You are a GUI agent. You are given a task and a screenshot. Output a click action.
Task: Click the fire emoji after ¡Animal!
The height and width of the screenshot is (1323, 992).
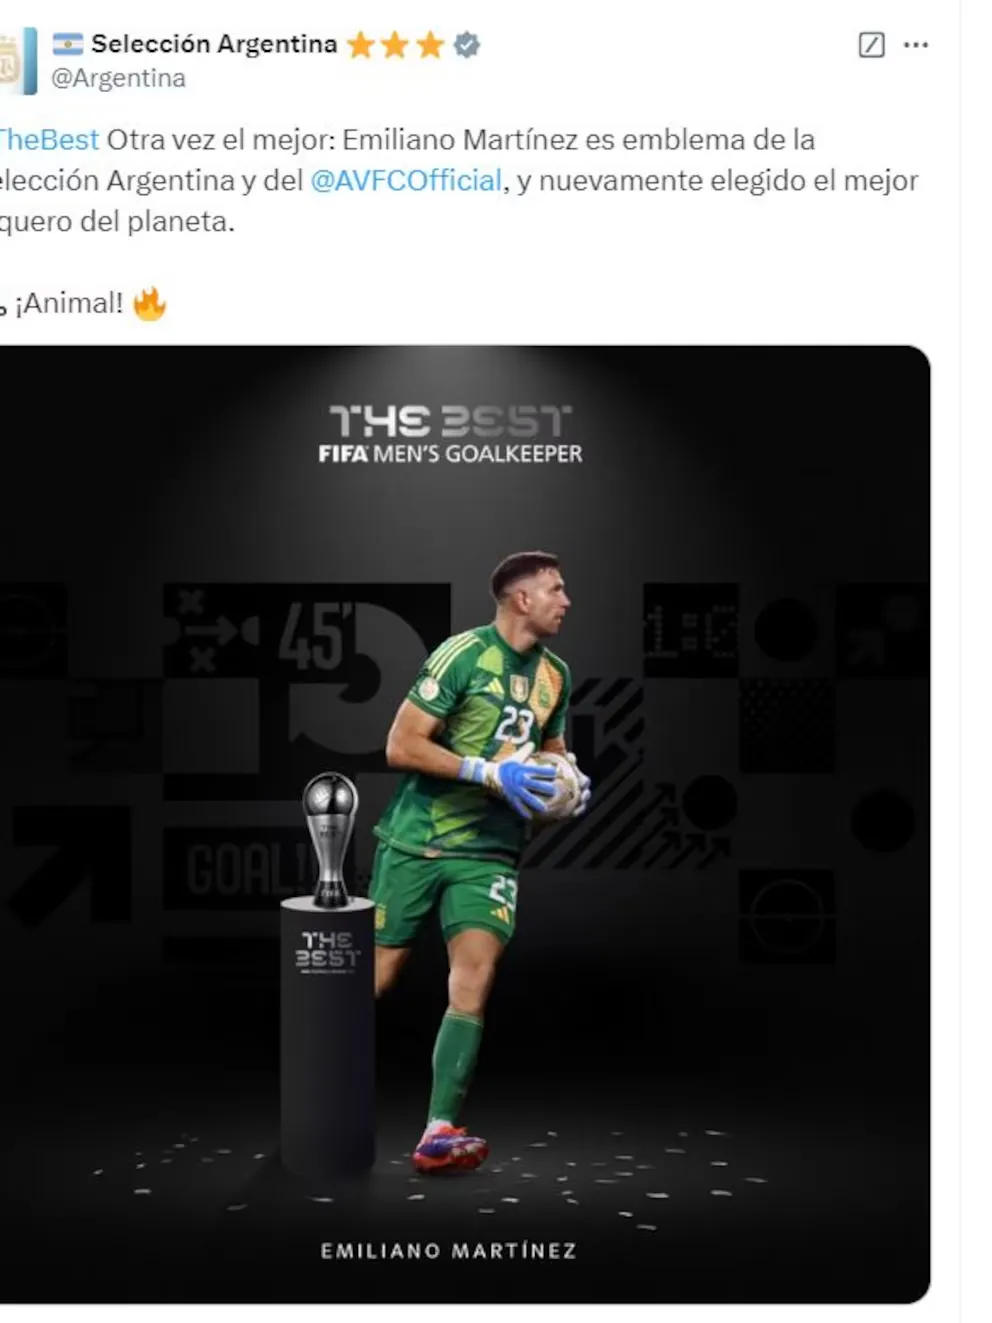point(149,303)
